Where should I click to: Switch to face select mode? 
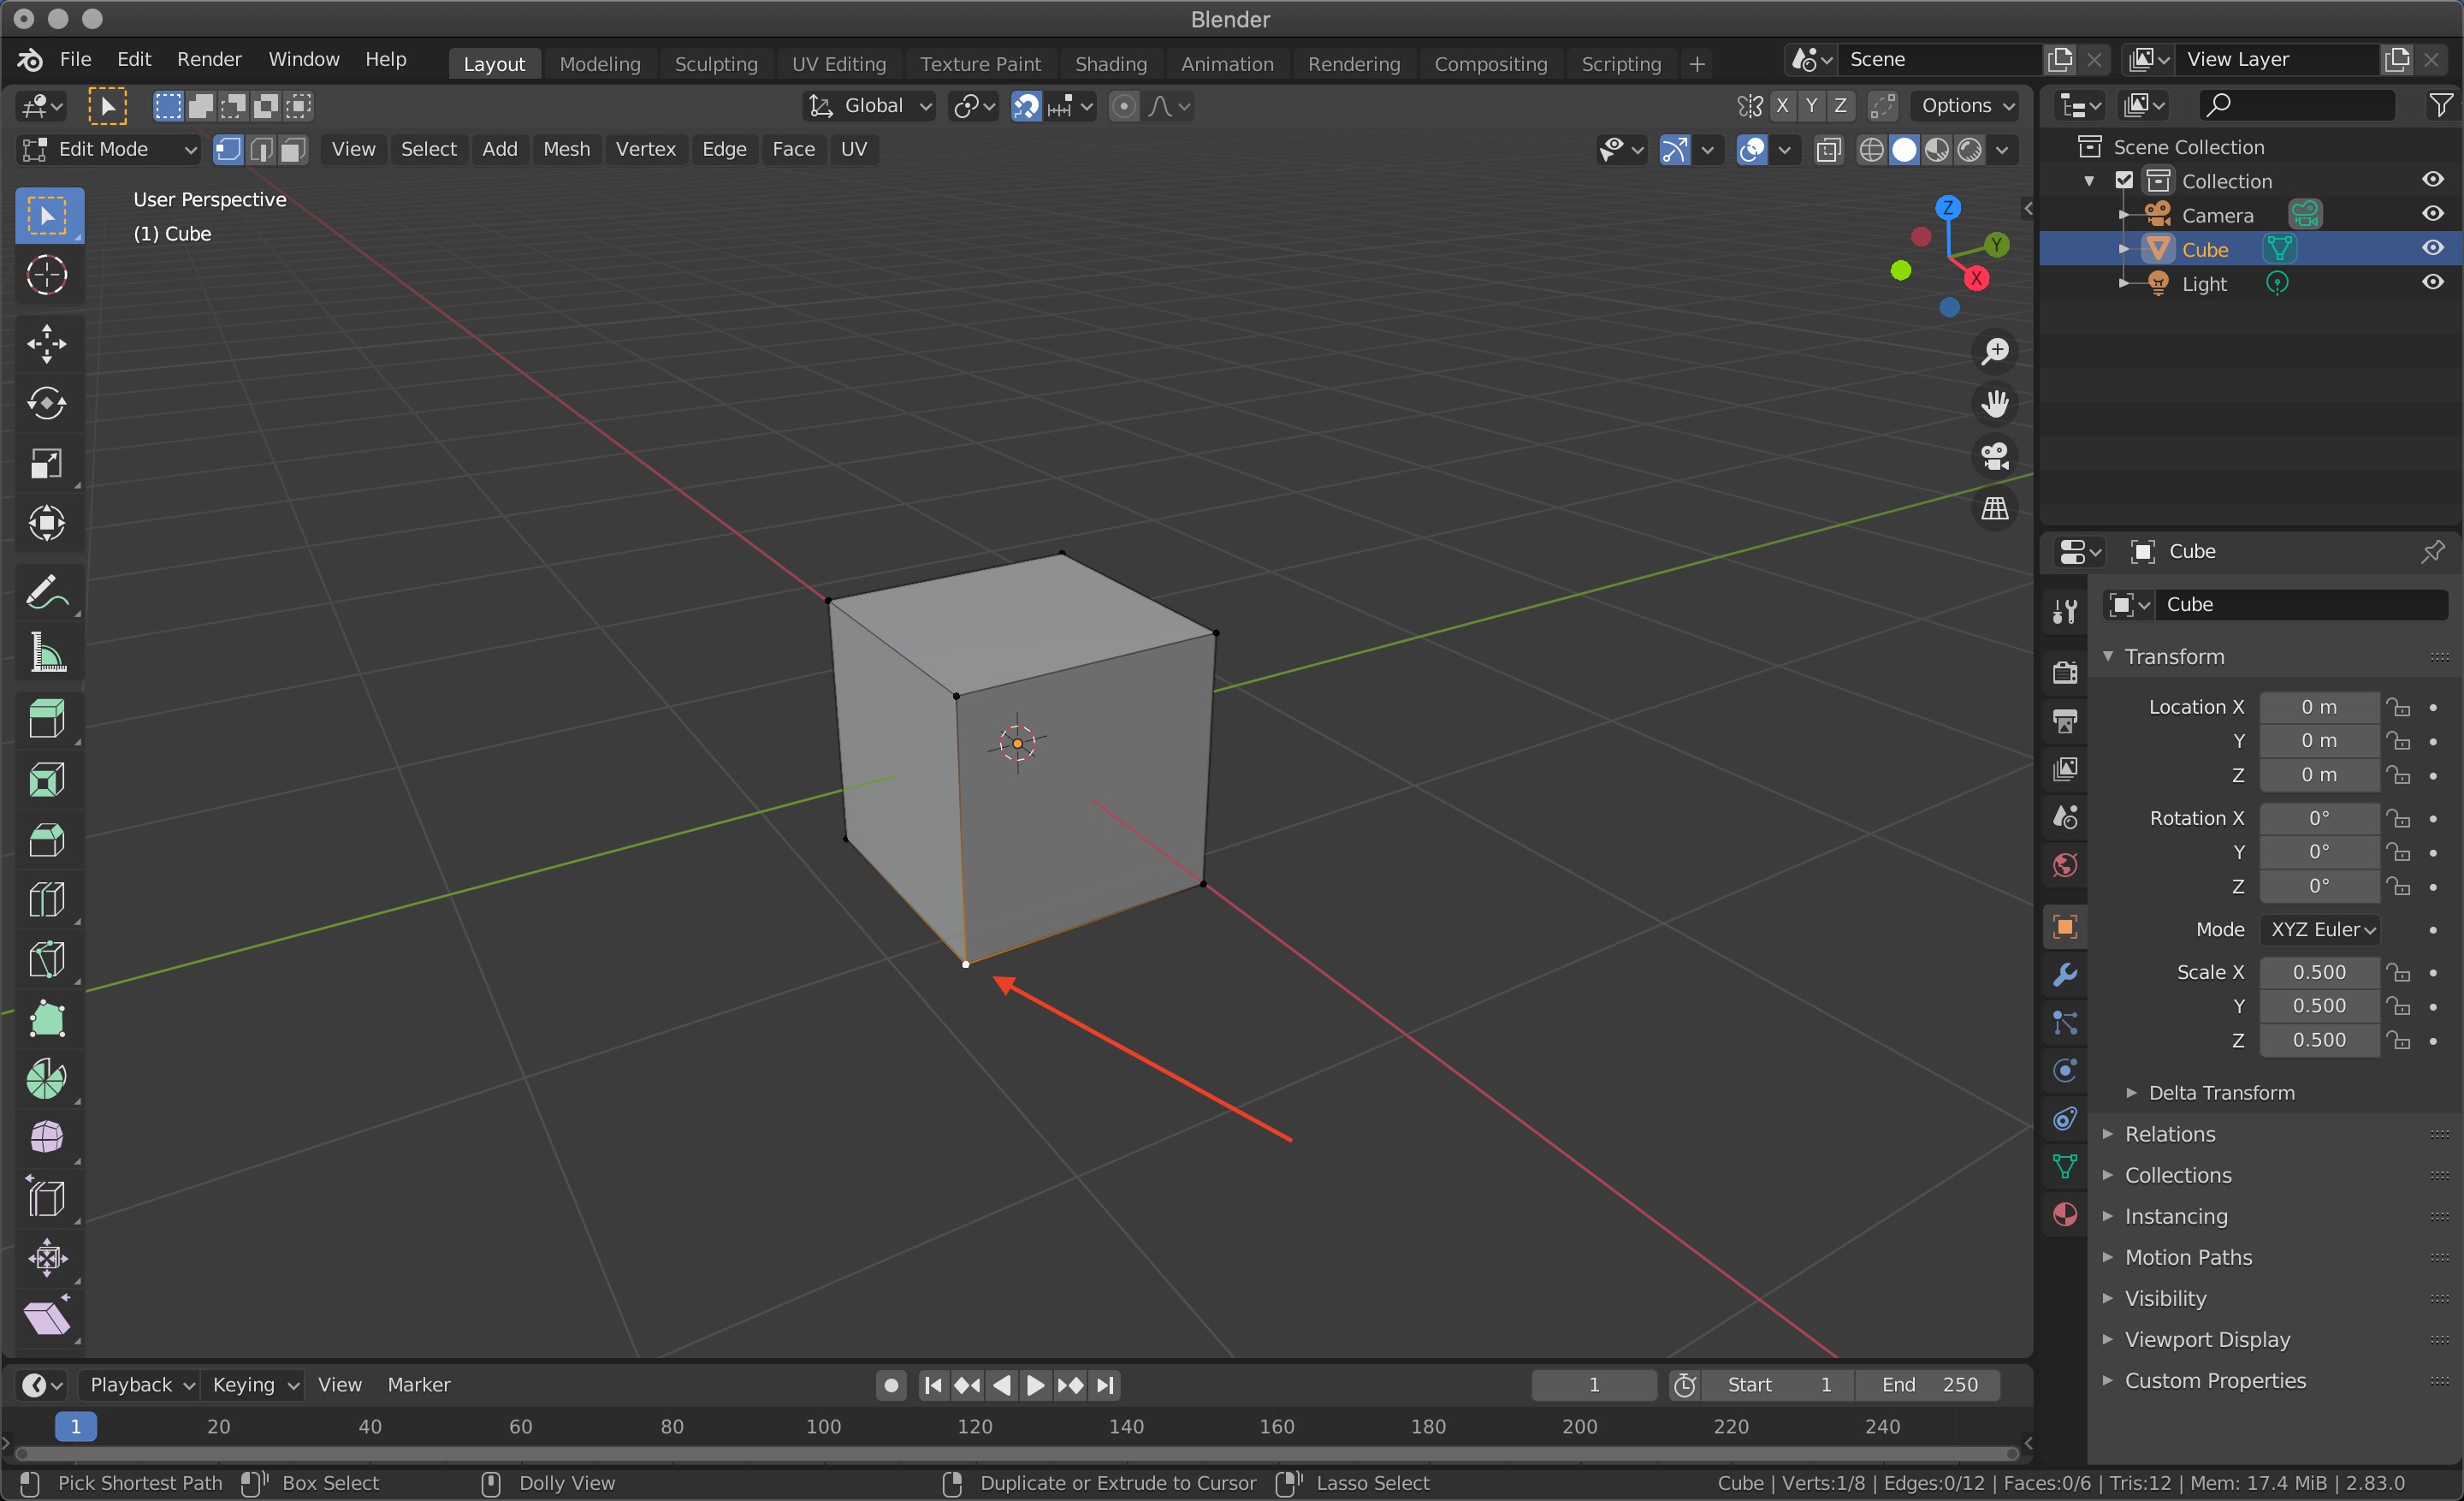[292, 150]
